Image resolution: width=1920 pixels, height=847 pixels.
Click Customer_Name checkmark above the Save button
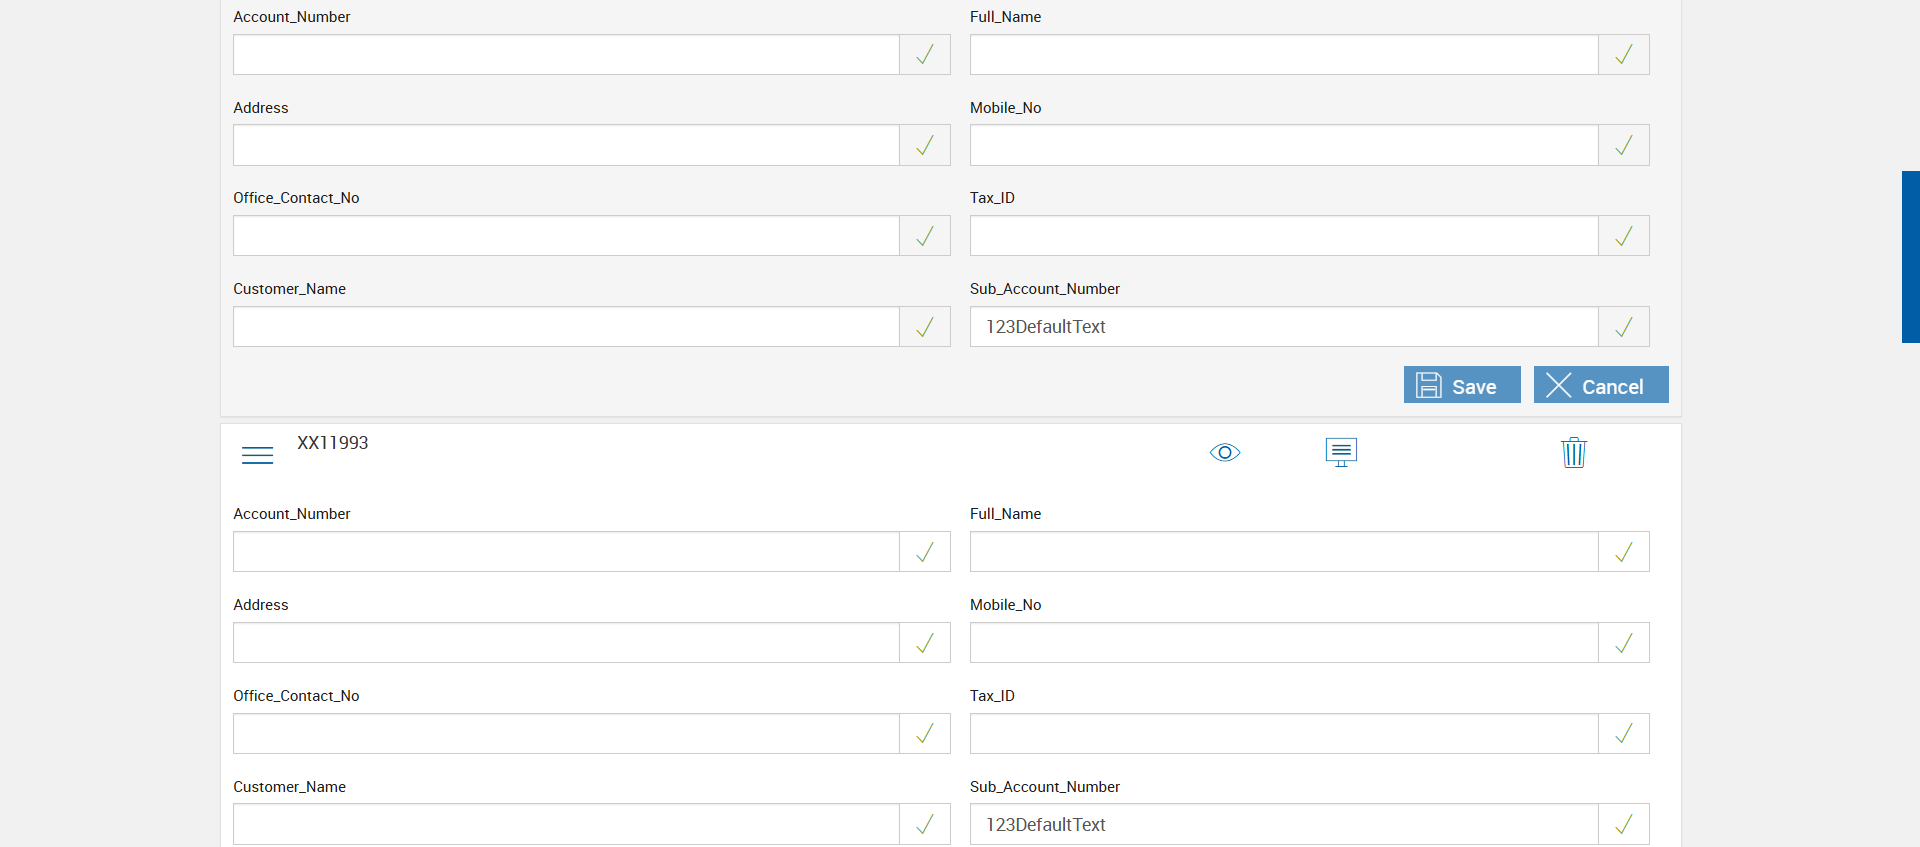pos(925,327)
